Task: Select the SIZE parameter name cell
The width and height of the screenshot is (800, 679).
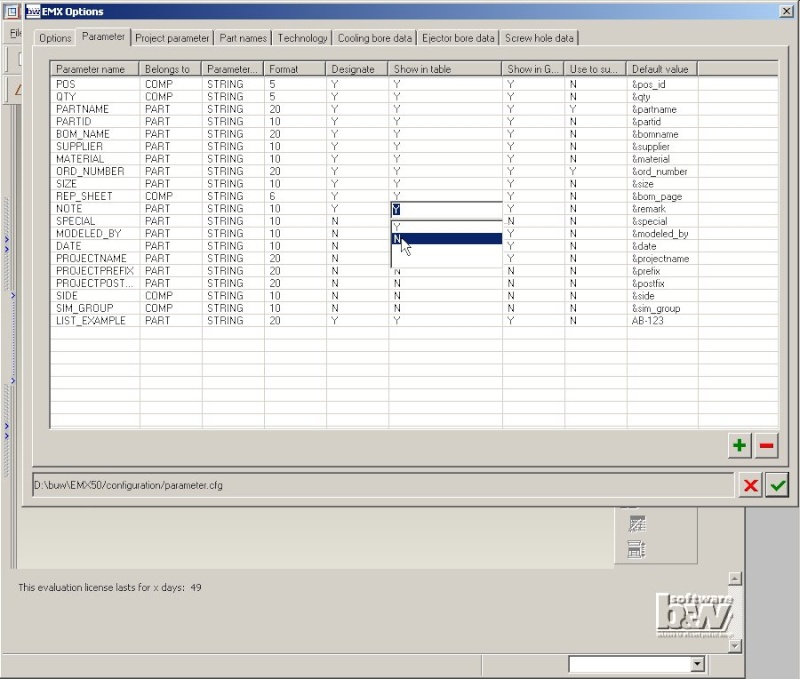Action: [x=95, y=184]
